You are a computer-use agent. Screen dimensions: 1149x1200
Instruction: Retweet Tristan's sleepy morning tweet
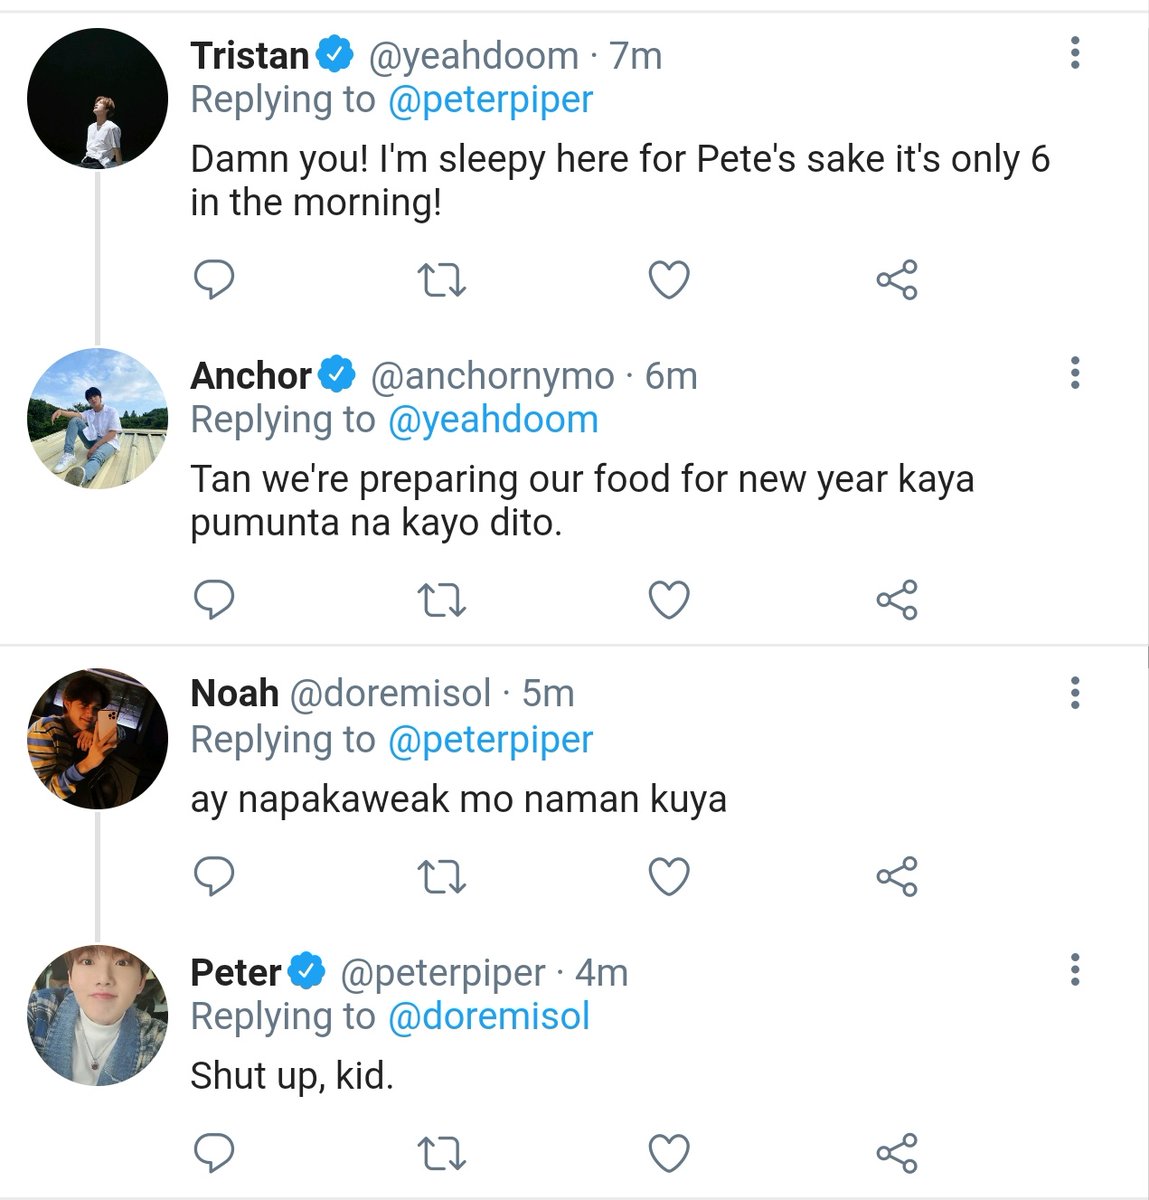click(x=441, y=280)
